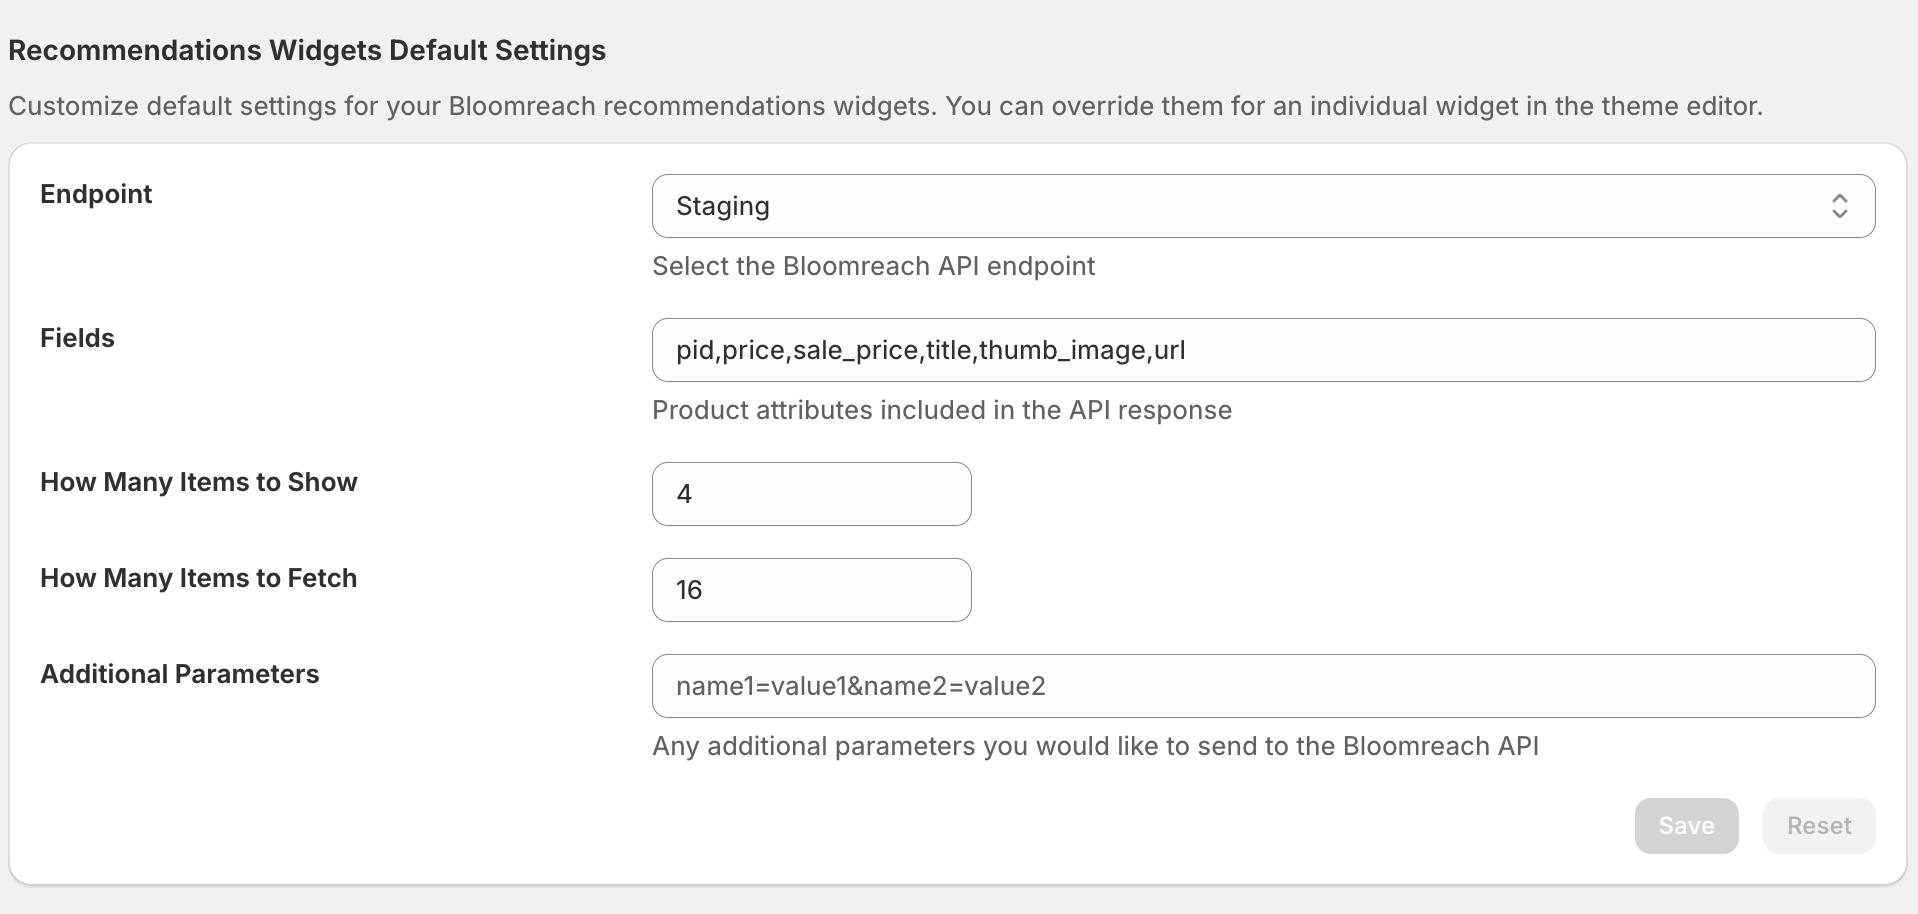Click the up-down chevron in Endpoint selector

point(1839,206)
